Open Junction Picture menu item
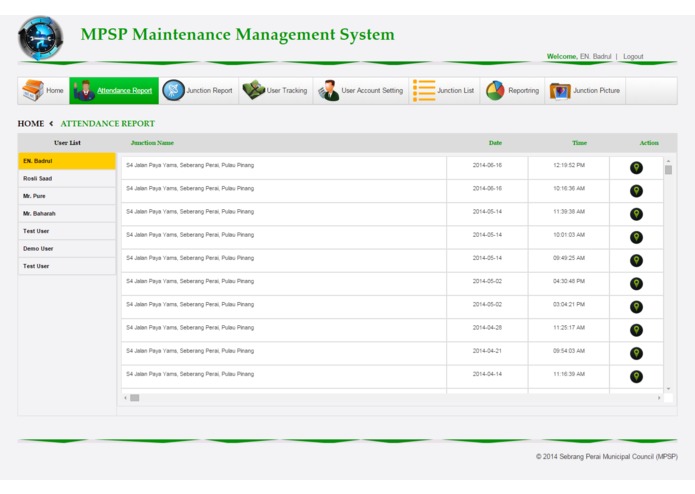 [585, 91]
